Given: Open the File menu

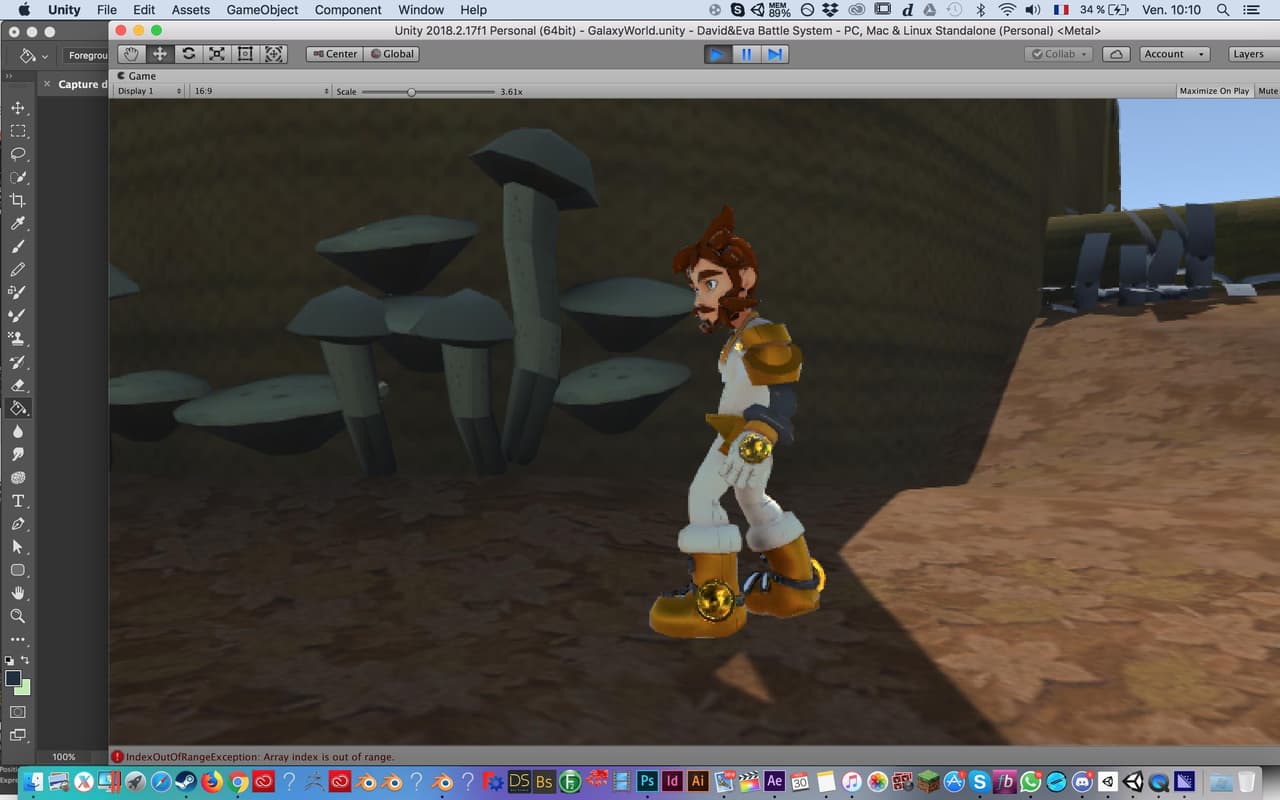Looking at the screenshot, I should (x=107, y=10).
